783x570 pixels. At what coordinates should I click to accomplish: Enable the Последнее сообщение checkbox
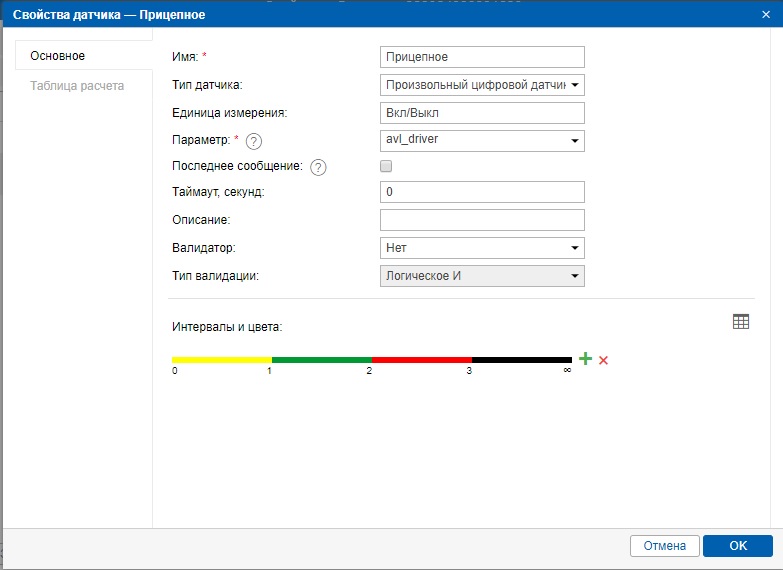pyautogui.click(x=386, y=166)
